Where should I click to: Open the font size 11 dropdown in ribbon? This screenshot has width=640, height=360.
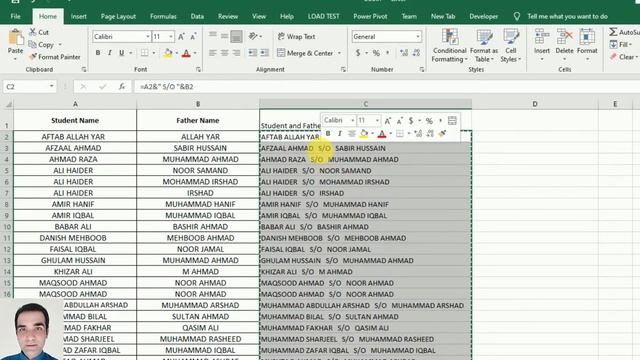(x=171, y=37)
